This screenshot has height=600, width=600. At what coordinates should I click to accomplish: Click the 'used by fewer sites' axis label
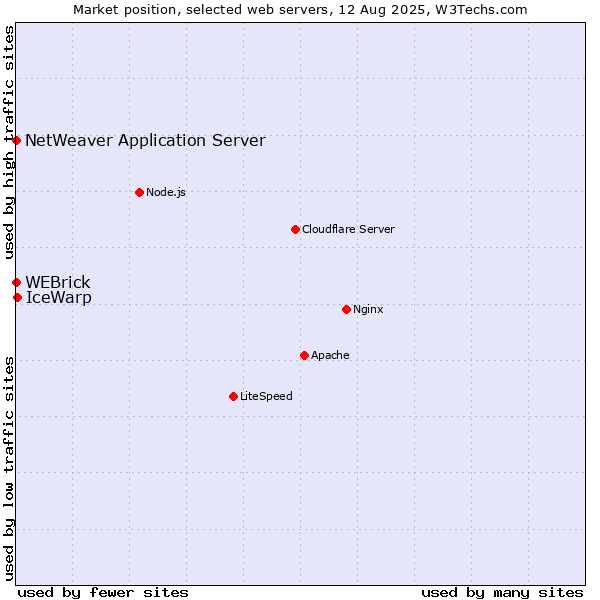click(x=103, y=593)
